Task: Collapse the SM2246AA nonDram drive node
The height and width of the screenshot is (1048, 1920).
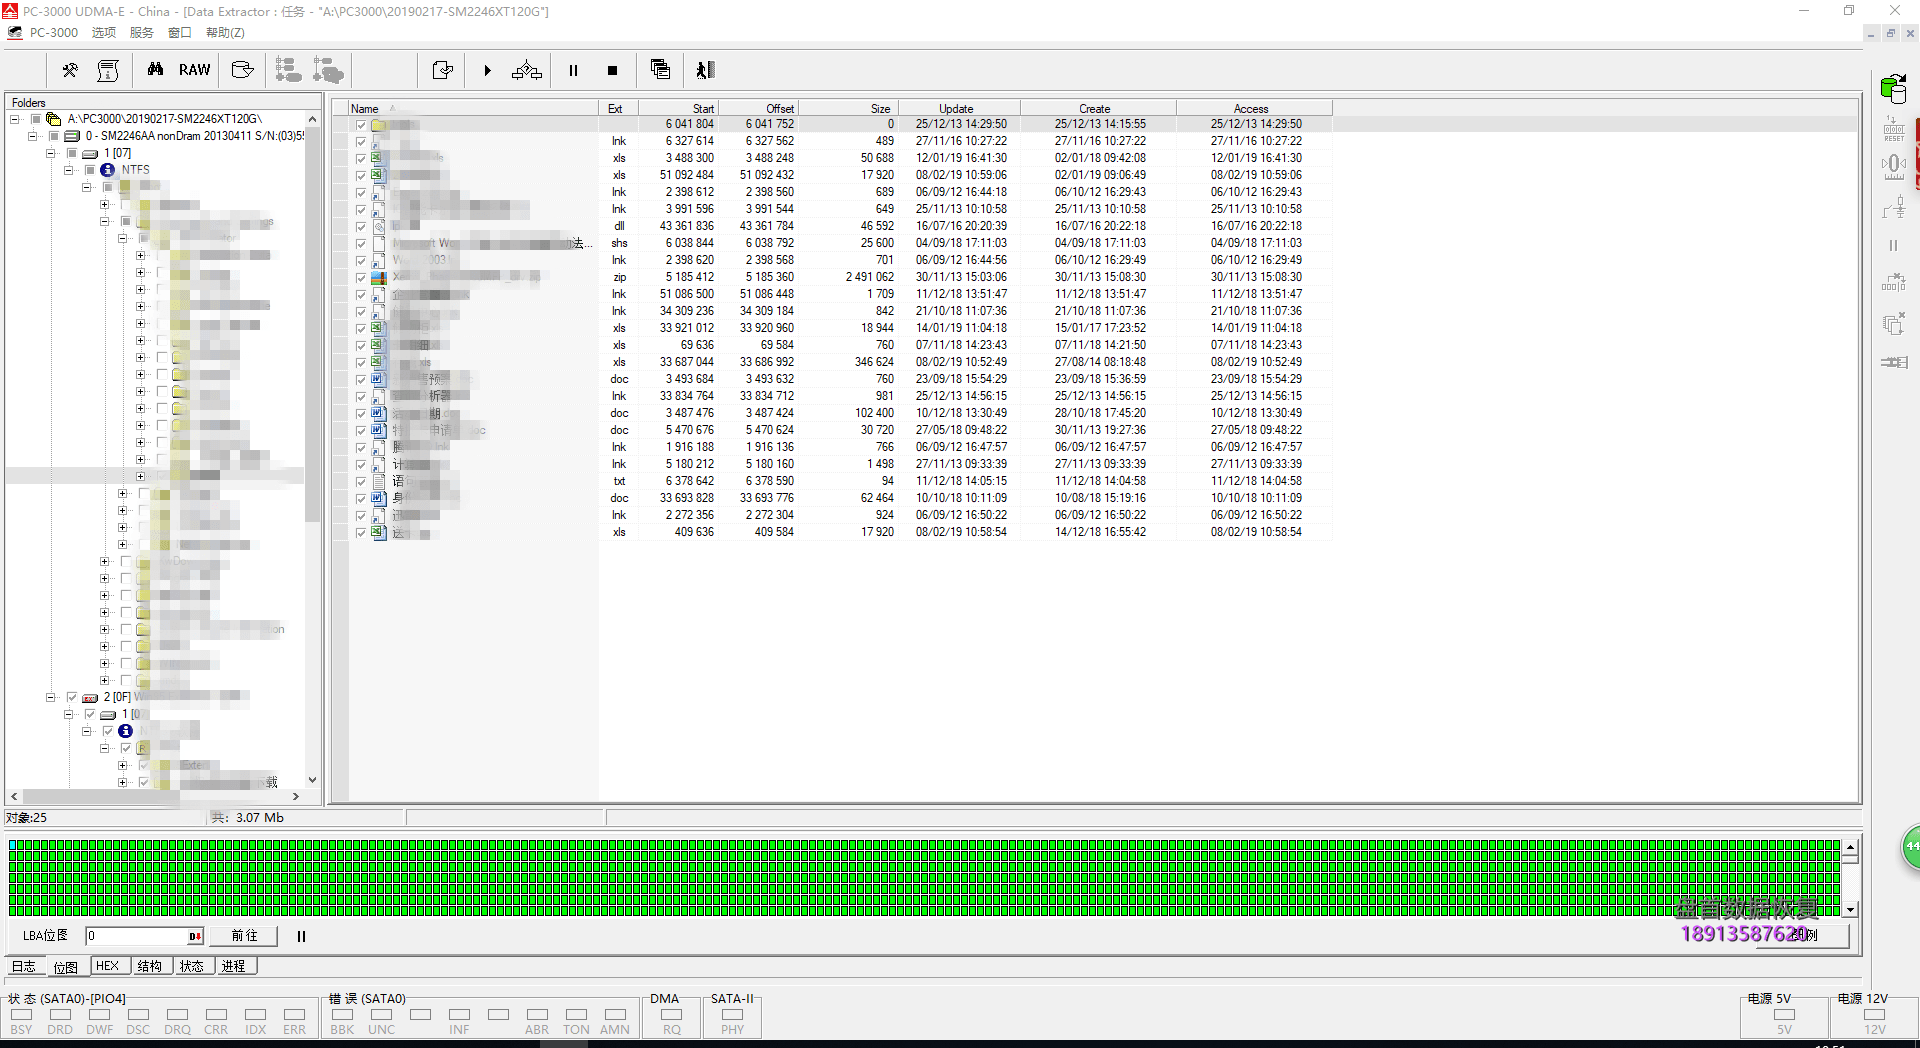Action: (33, 136)
